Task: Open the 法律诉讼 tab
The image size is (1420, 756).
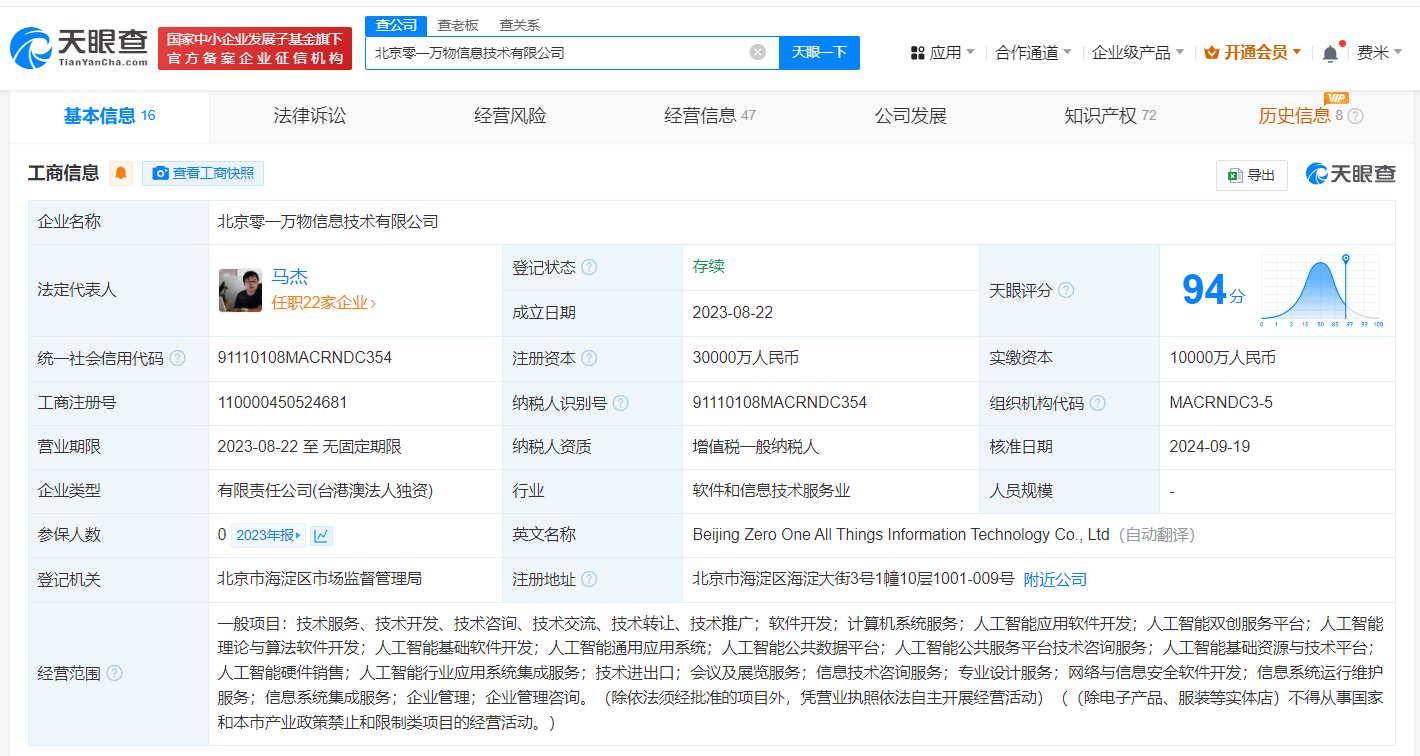Action: coord(310,116)
